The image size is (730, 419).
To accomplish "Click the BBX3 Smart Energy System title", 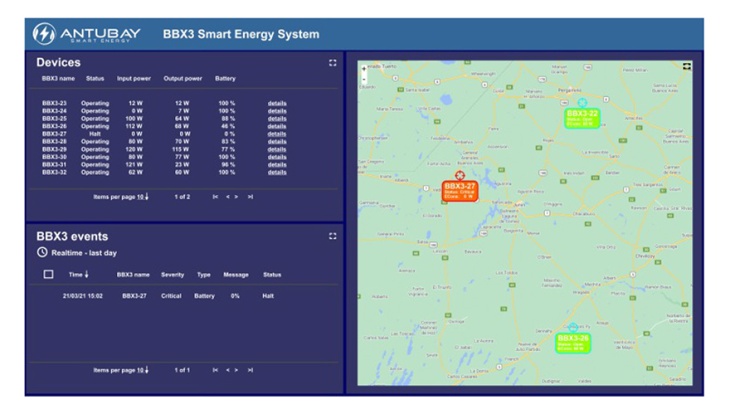I will pos(241,34).
